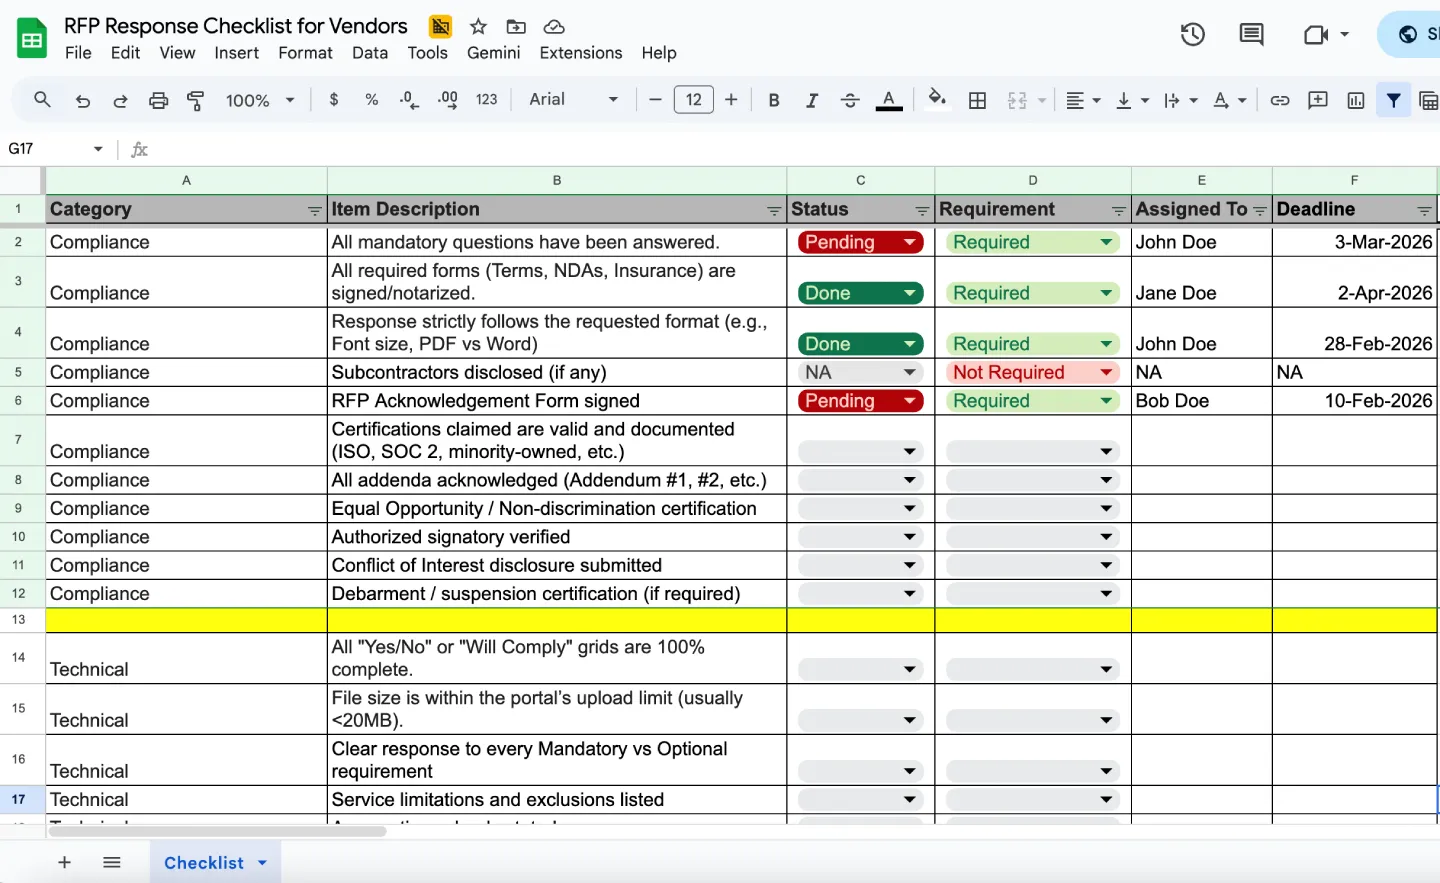Redo the last action
The height and width of the screenshot is (883, 1440).
120,100
